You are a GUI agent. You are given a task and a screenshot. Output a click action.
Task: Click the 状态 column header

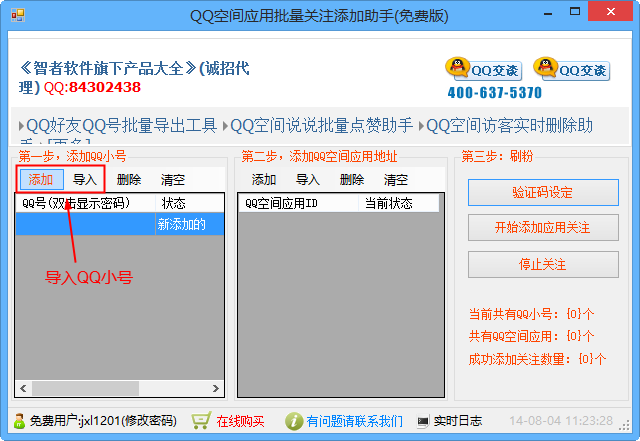tap(190, 203)
